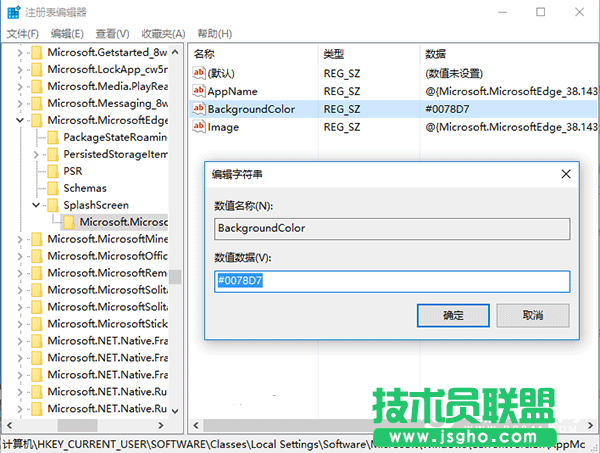Click the Microsoft.LockApp_cw5r folder icon
The height and width of the screenshot is (453, 600).
37,70
